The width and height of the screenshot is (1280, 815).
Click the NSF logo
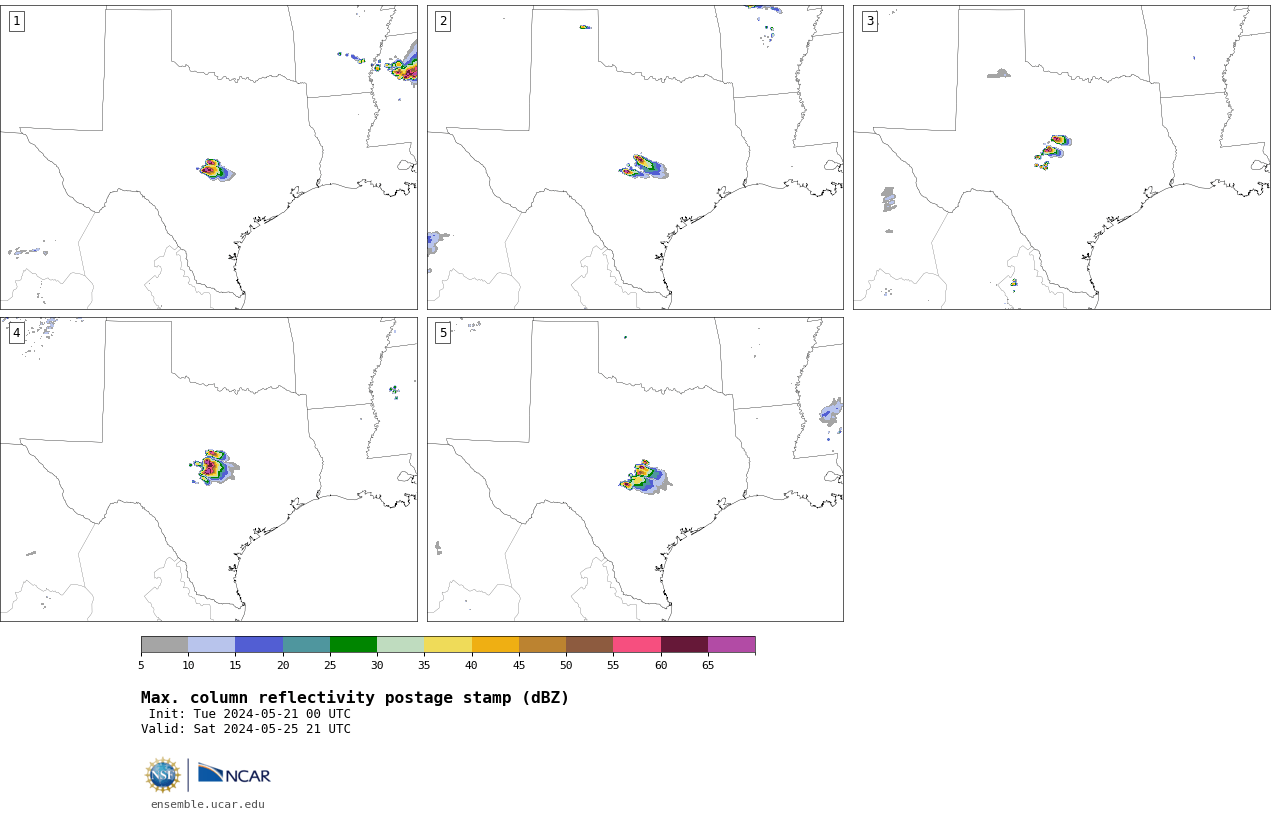[163, 775]
